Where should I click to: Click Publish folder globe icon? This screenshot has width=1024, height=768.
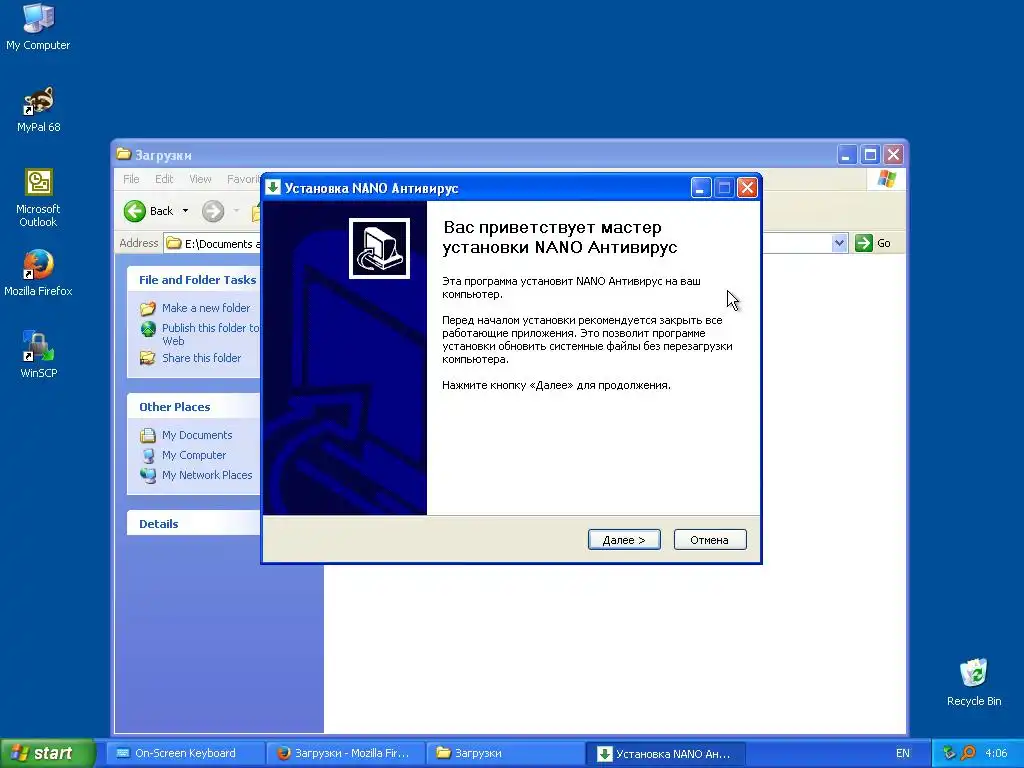pyautogui.click(x=148, y=328)
